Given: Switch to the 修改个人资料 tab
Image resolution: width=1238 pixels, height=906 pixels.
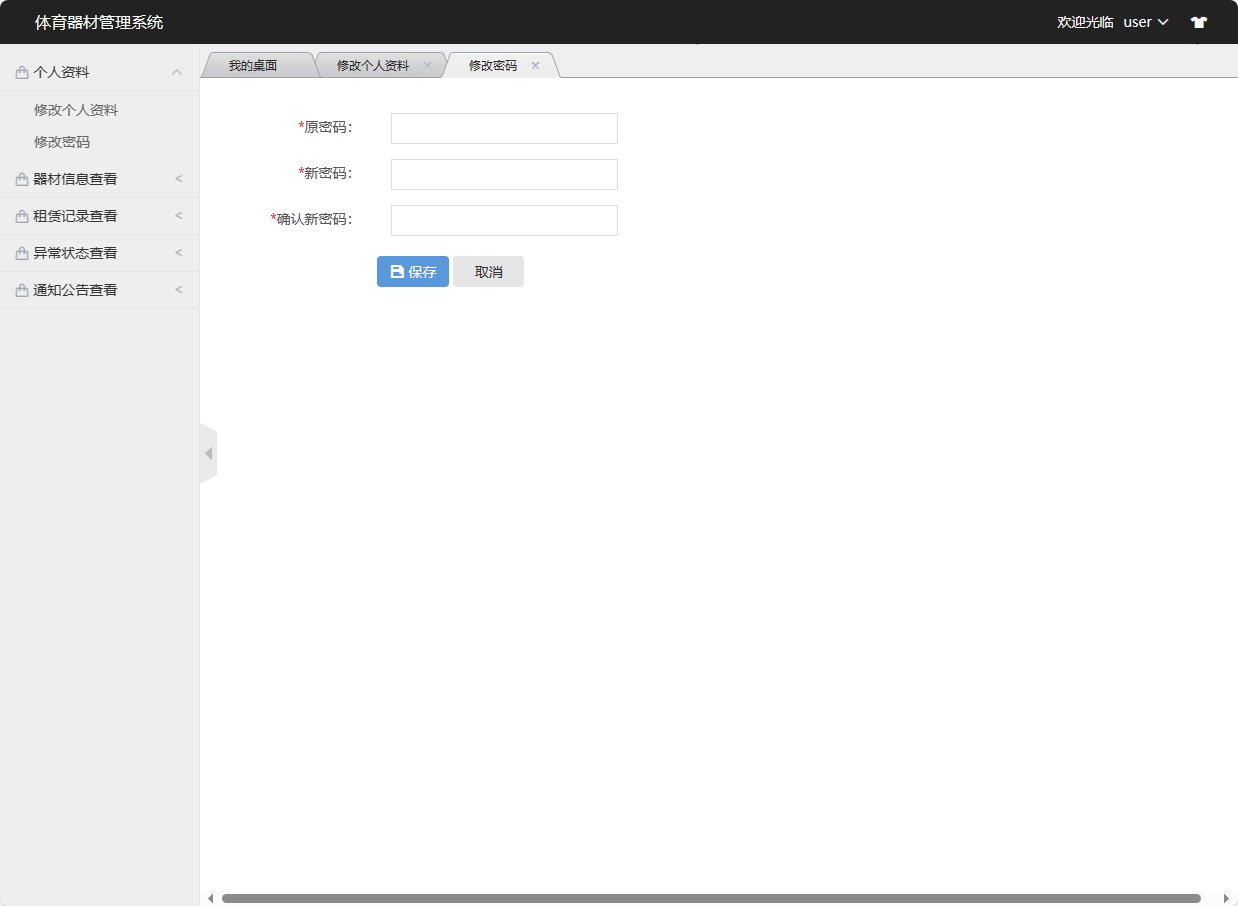Looking at the screenshot, I should pos(372,64).
